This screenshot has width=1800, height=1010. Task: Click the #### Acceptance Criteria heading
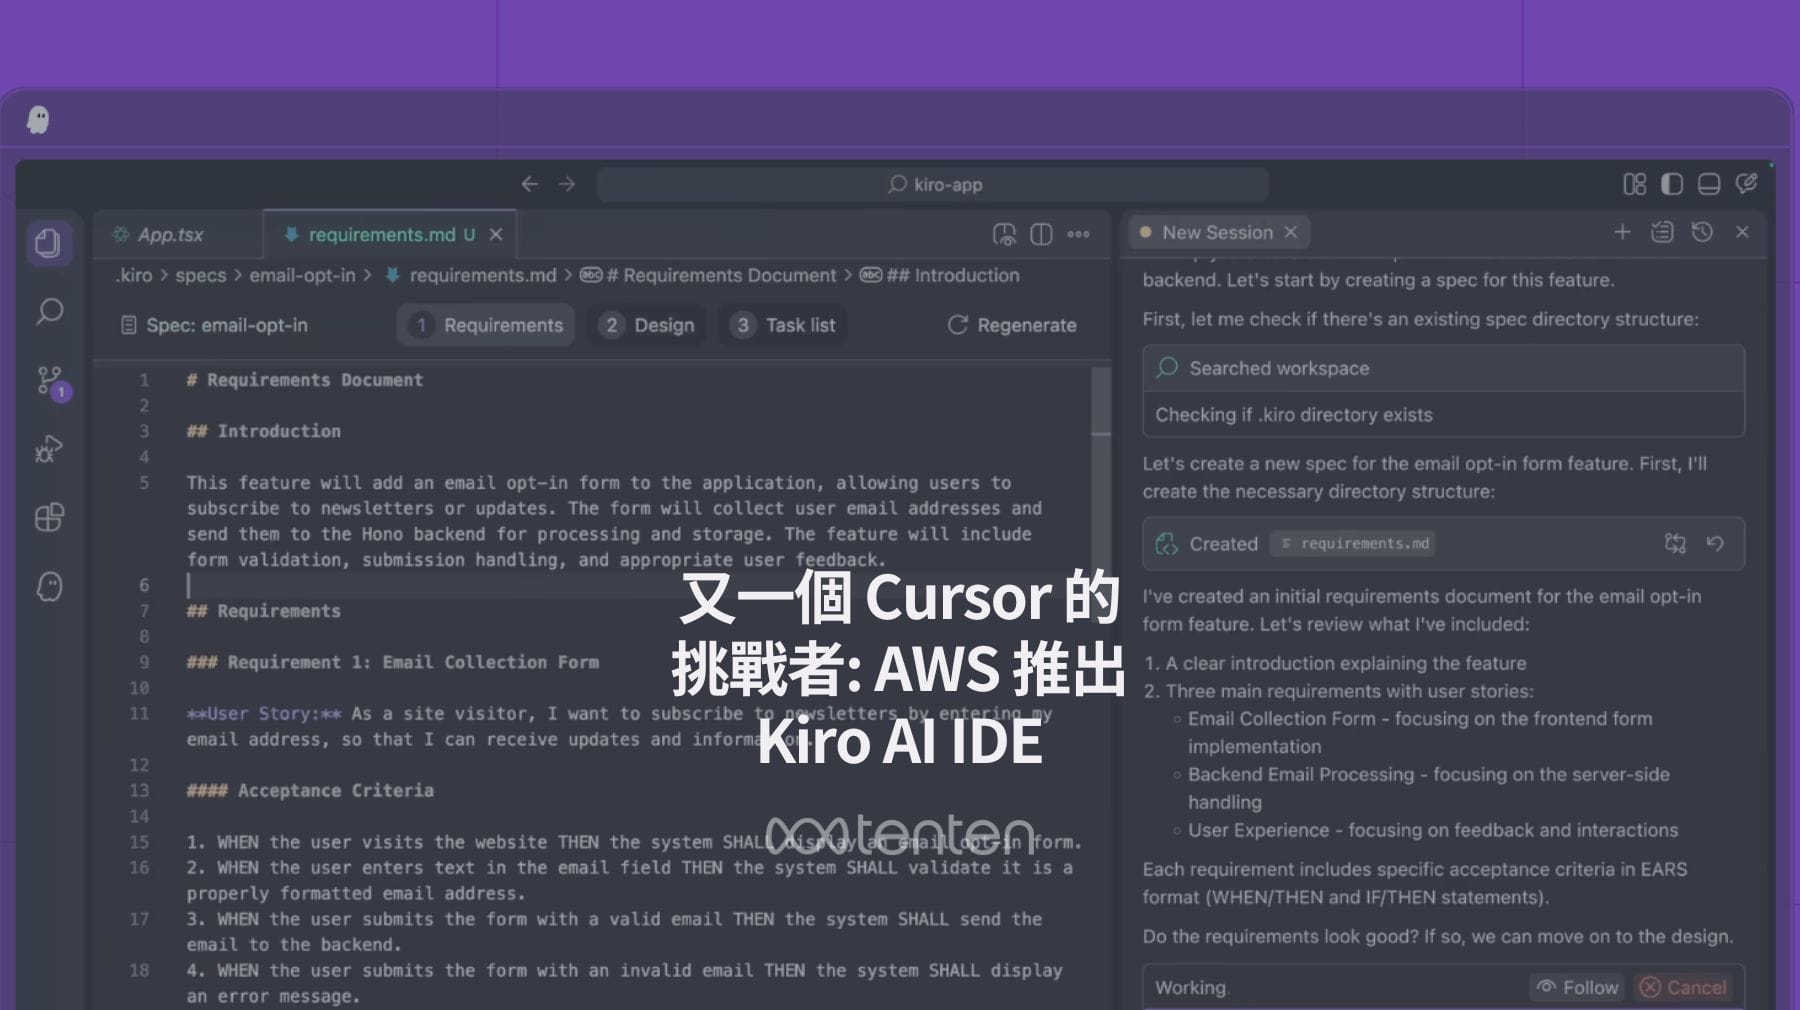[310, 790]
